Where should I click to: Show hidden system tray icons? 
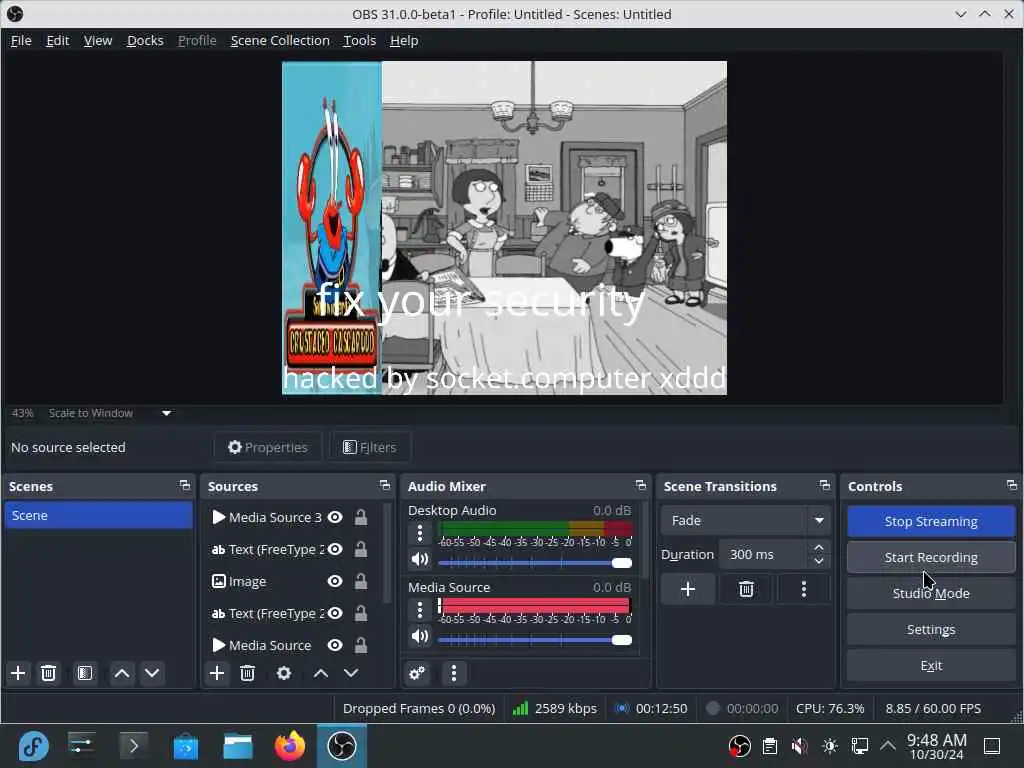[x=888, y=745]
